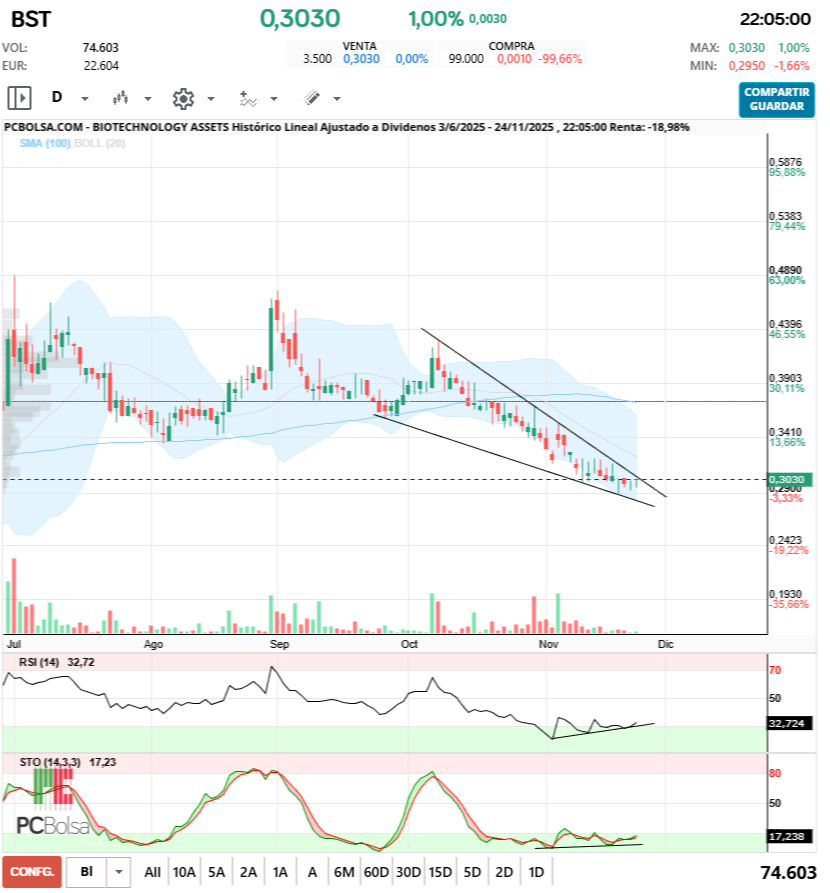Click the Nov label on time axis
This screenshot has height=893, width=830.
[x=548, y=644]
